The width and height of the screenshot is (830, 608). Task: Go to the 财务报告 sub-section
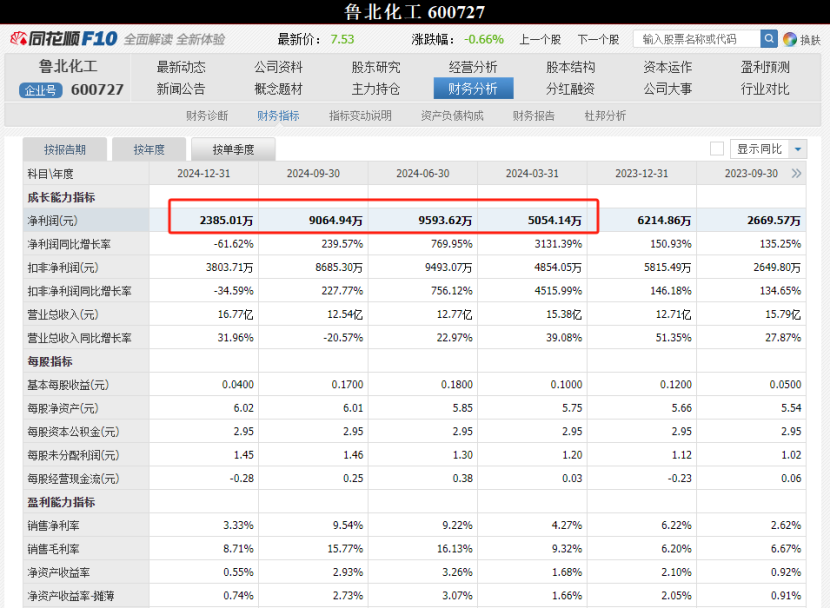coord(534,116)
